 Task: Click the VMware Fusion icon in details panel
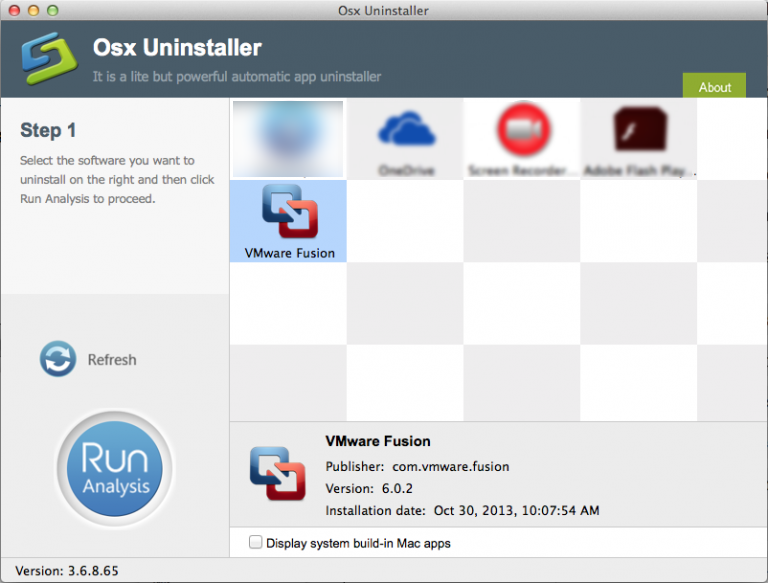(x=278, y=473)
